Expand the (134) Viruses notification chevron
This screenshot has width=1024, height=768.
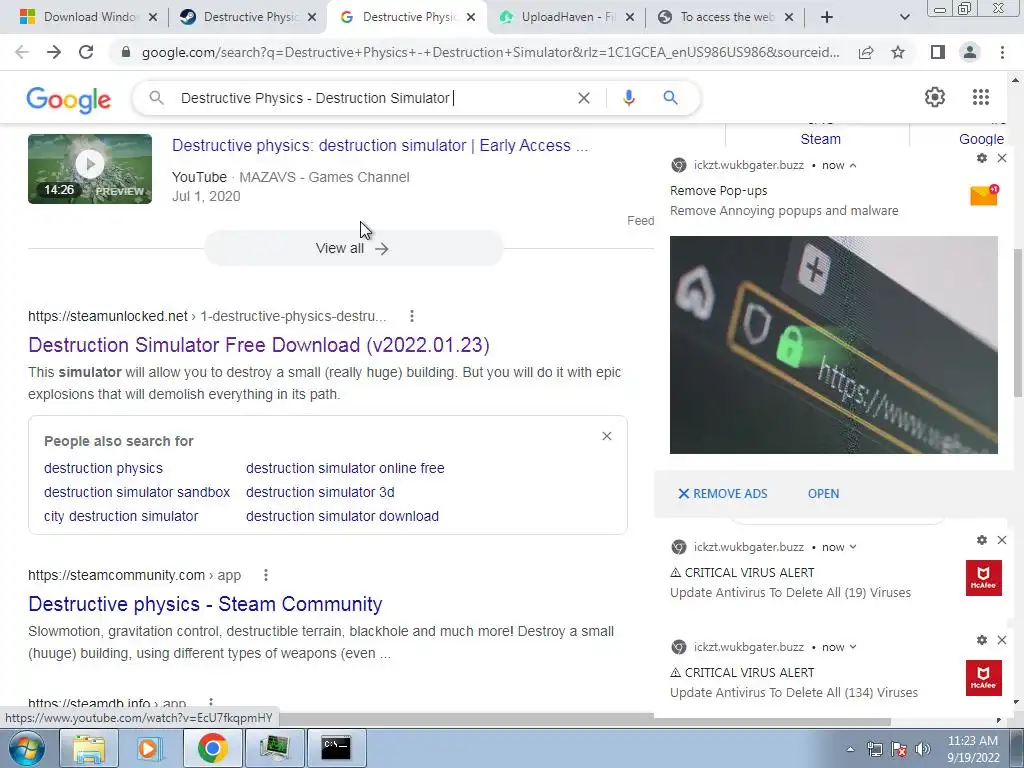click(853, 647)
